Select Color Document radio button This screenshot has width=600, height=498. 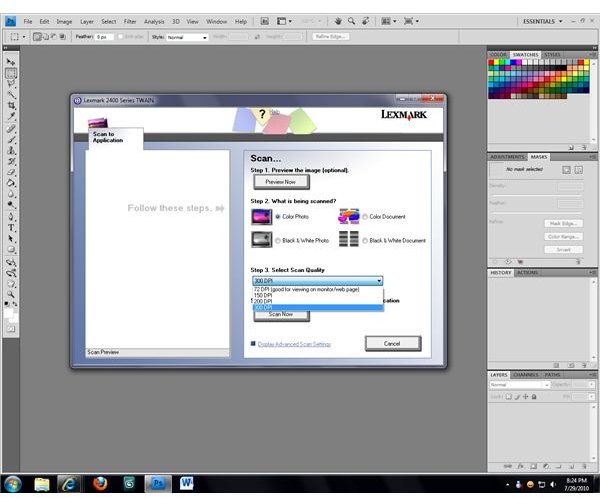pyautogui.click(x=365, y=217)
